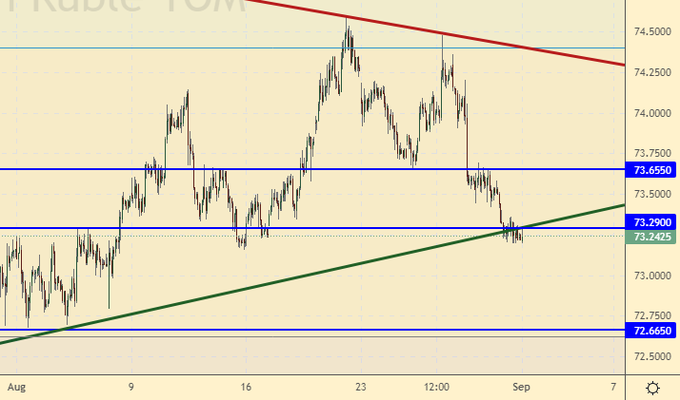Click the 74.5000 price axis label
The image size is (680, 400).
(652, 32)
